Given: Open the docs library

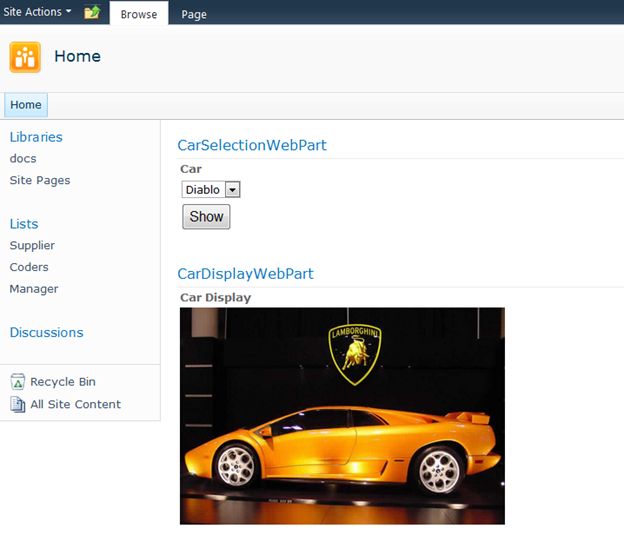Looking at the screenshot, I should [x=23, y=159].
